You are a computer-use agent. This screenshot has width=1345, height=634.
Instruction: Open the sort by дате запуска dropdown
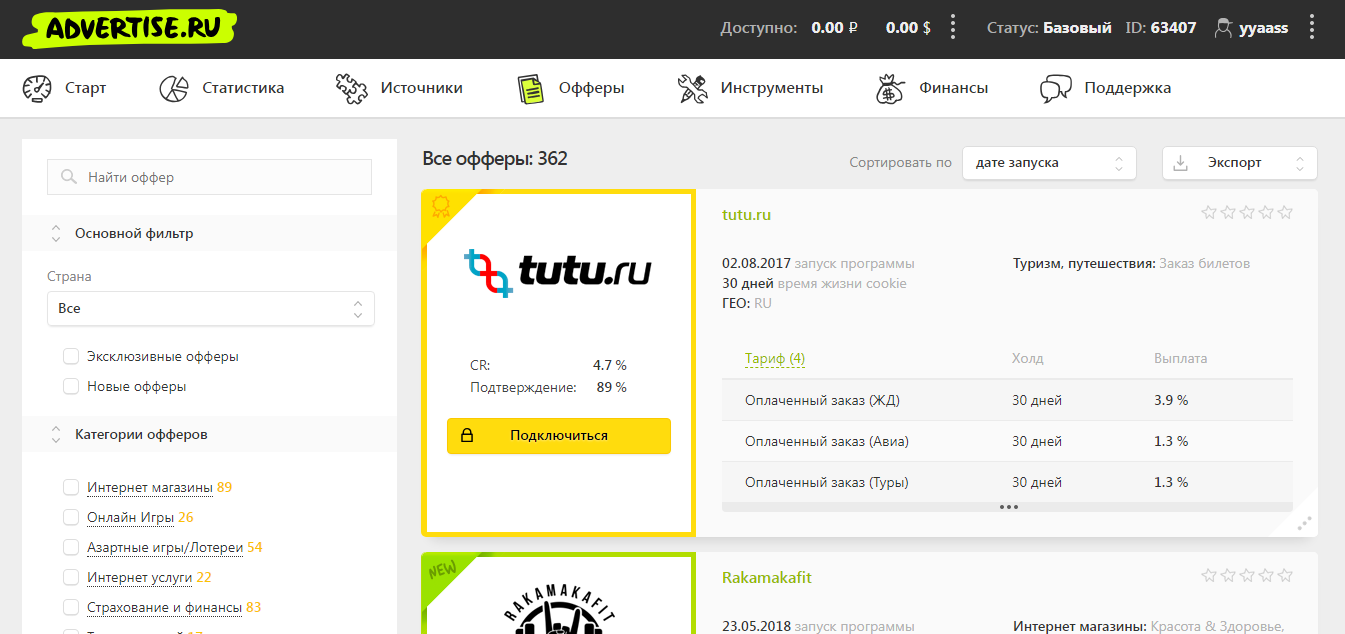point(1049,163)
